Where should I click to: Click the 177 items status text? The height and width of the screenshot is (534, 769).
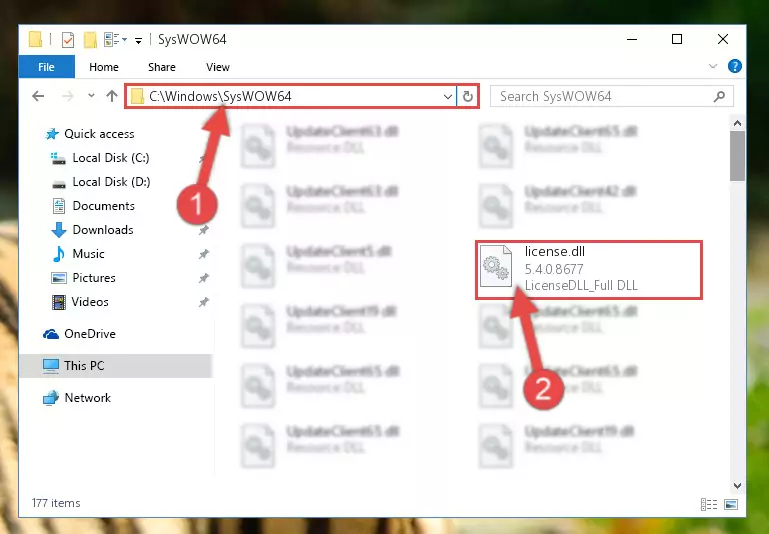click(x=56, y=503)
